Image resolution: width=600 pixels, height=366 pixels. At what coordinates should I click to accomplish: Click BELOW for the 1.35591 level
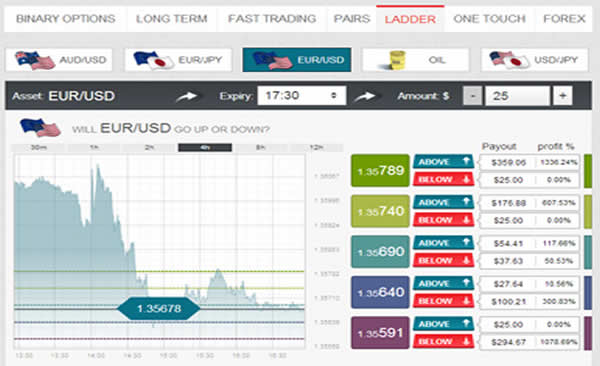coord(443,341)
